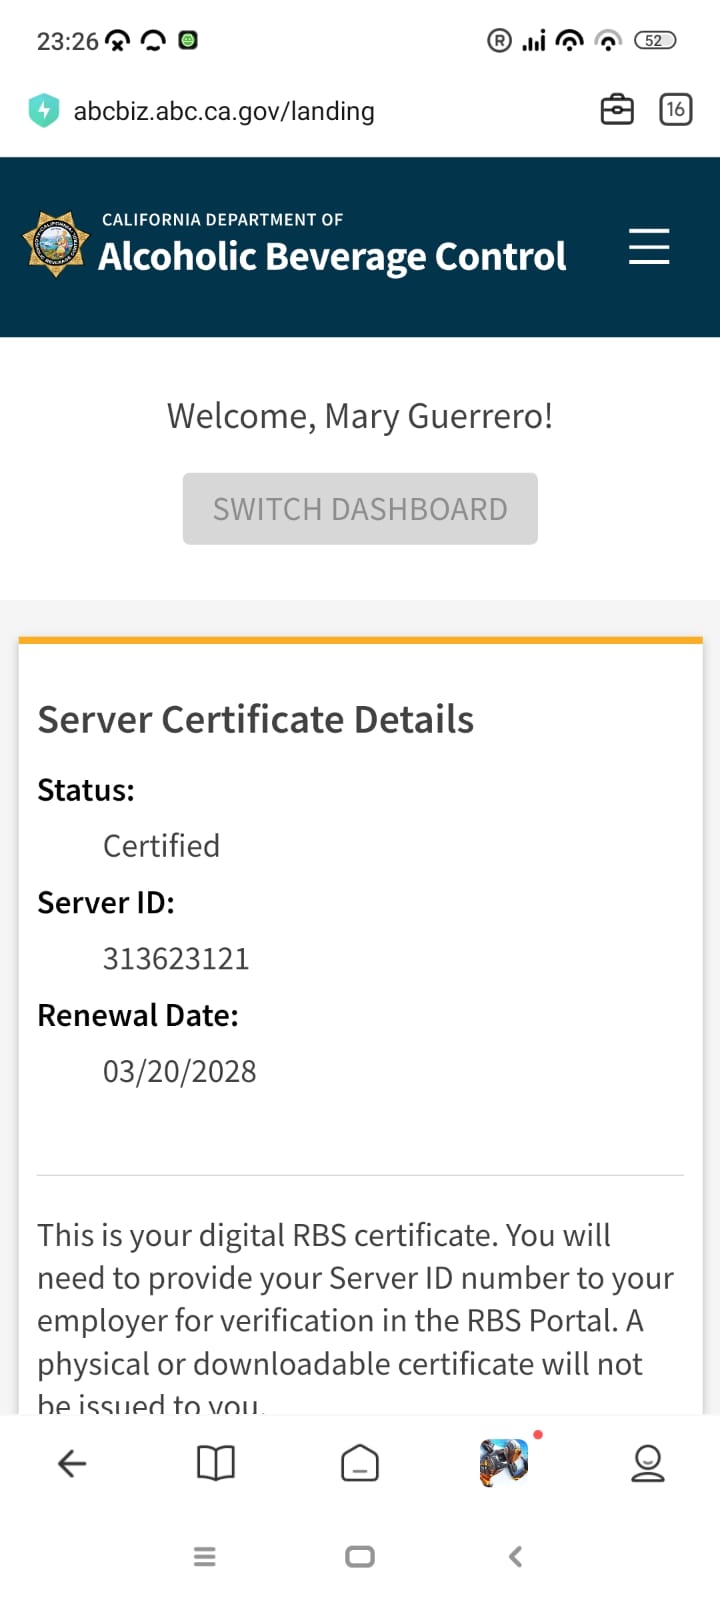Go to the browser home page
This screenshot has width=720, height=1600.
[360, 1464]
